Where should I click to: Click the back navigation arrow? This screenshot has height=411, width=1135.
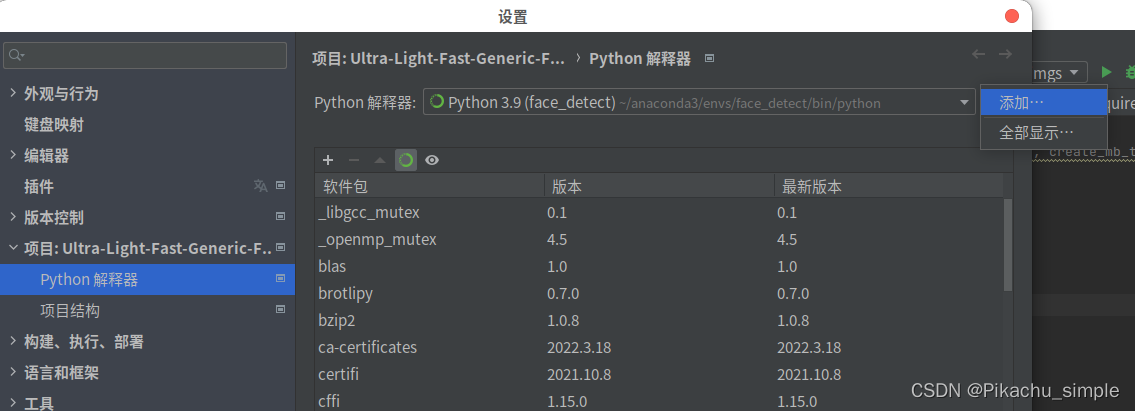coord(978,55)
